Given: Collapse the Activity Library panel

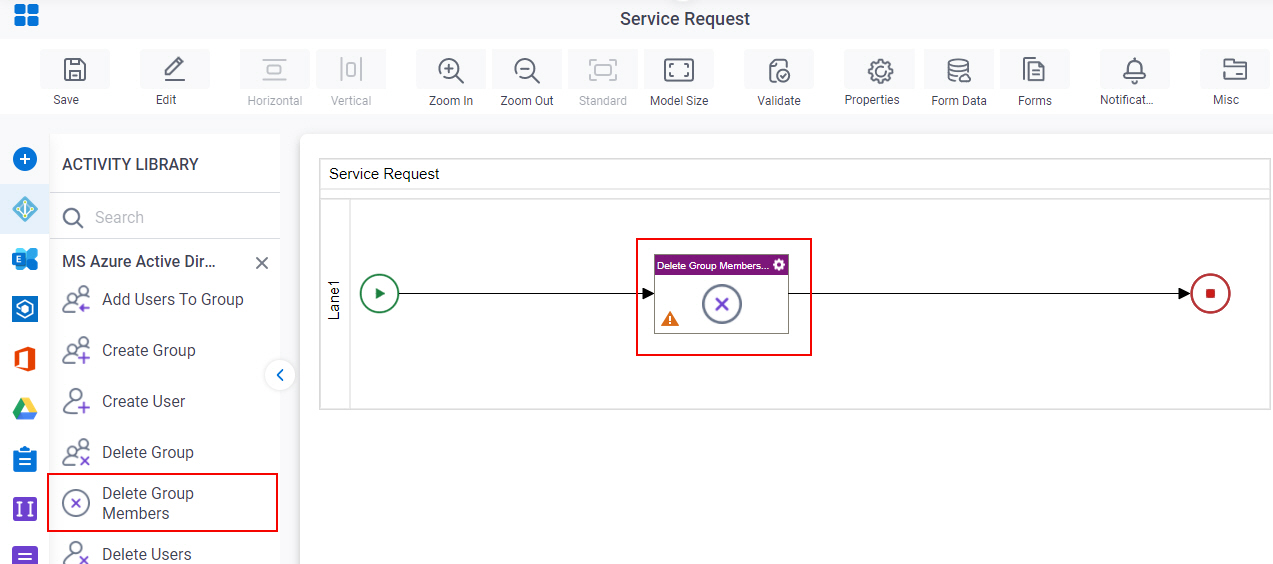Looking at the screenshot, I should pos(280,375).
